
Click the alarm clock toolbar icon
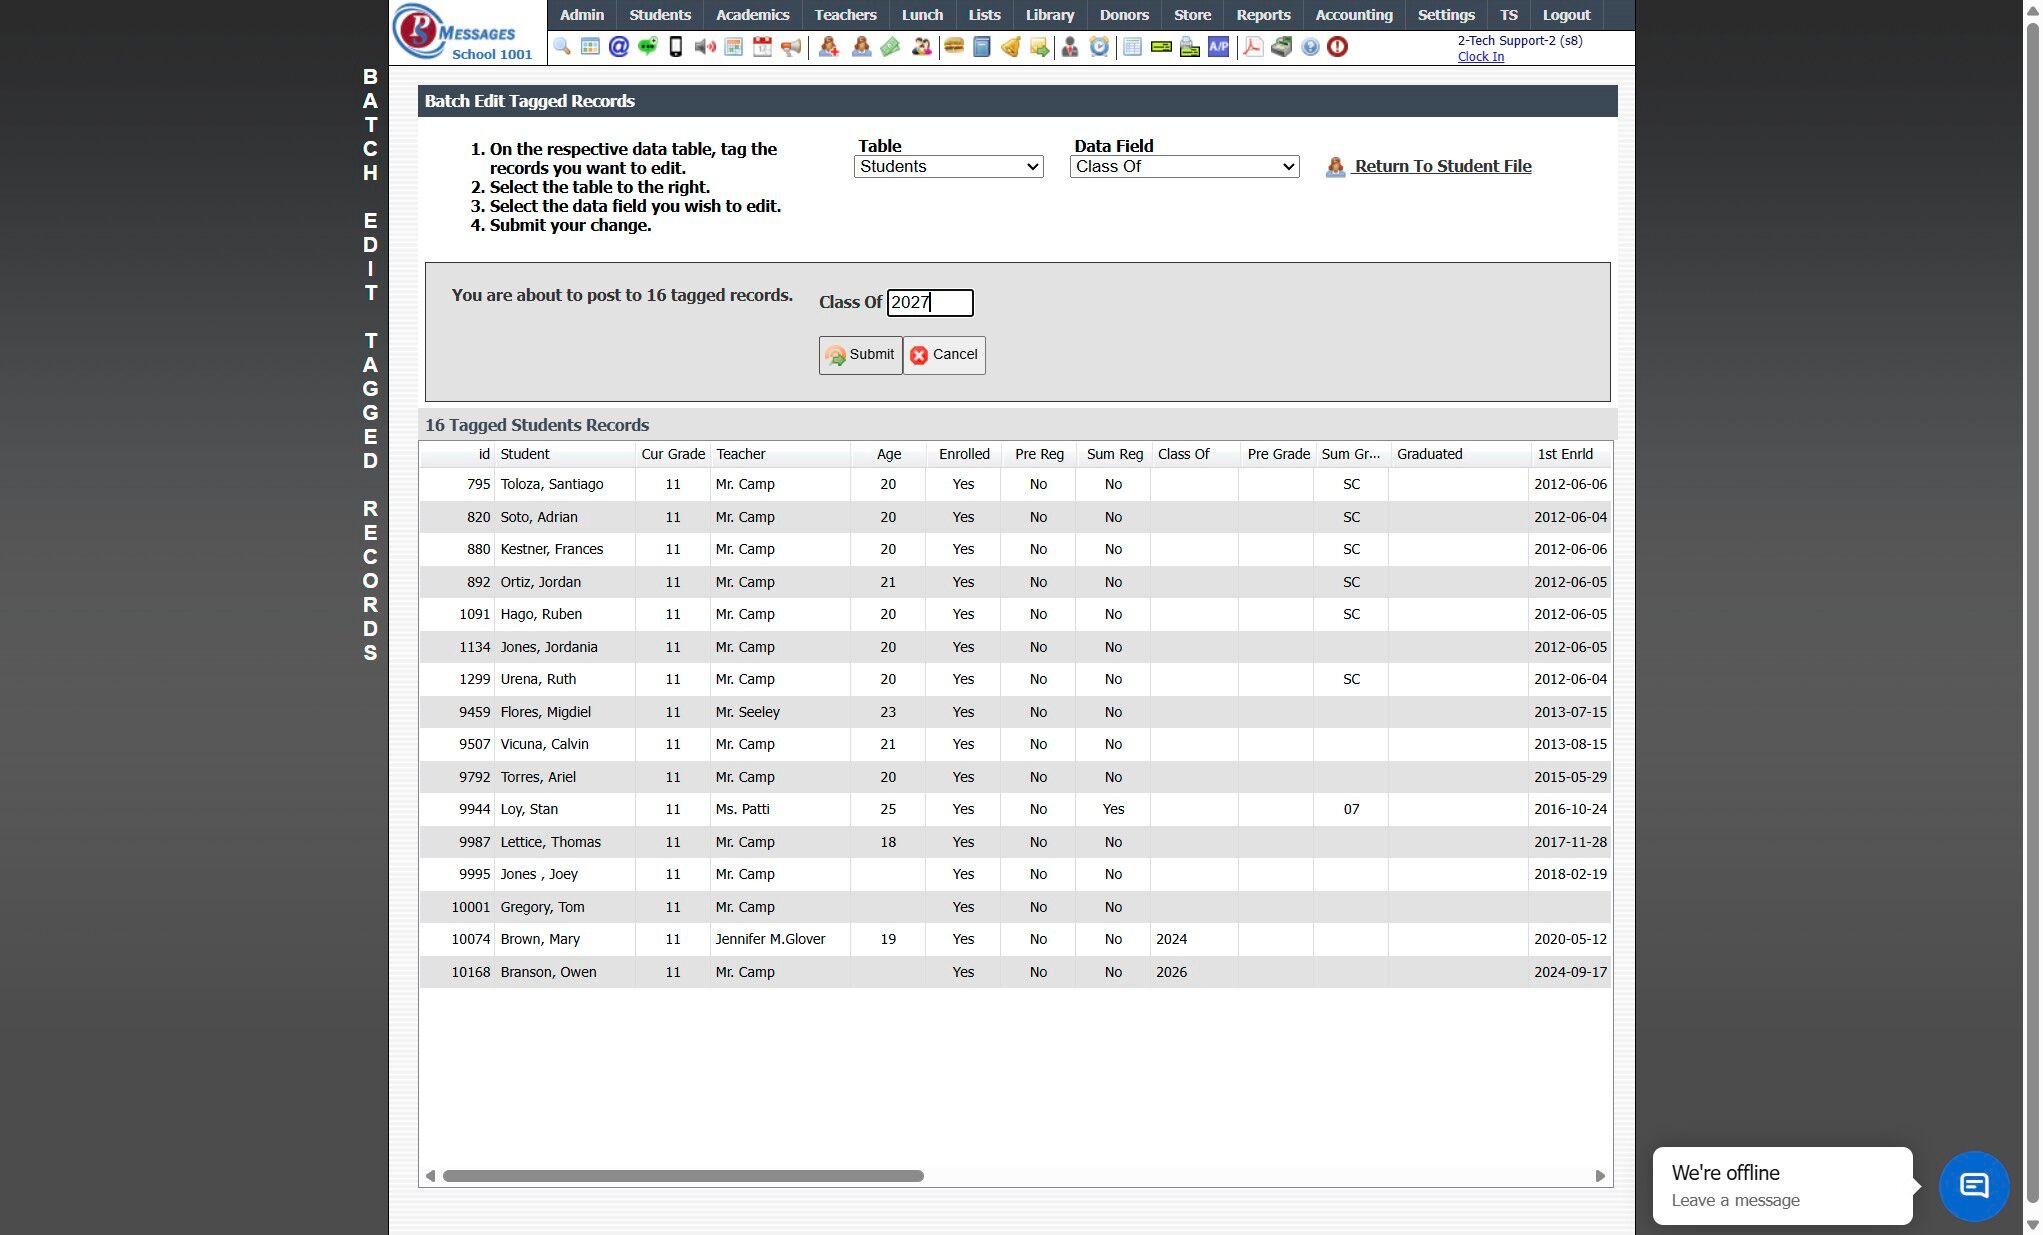click(x=1099, y=47)
